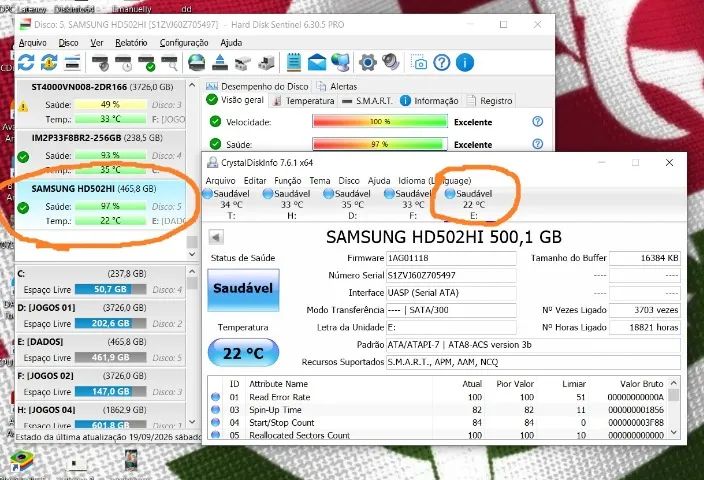The width and height of the screenshot is (704, 480).
Task: Click disk with speaker test icon
Action: [x=100, y=62]
